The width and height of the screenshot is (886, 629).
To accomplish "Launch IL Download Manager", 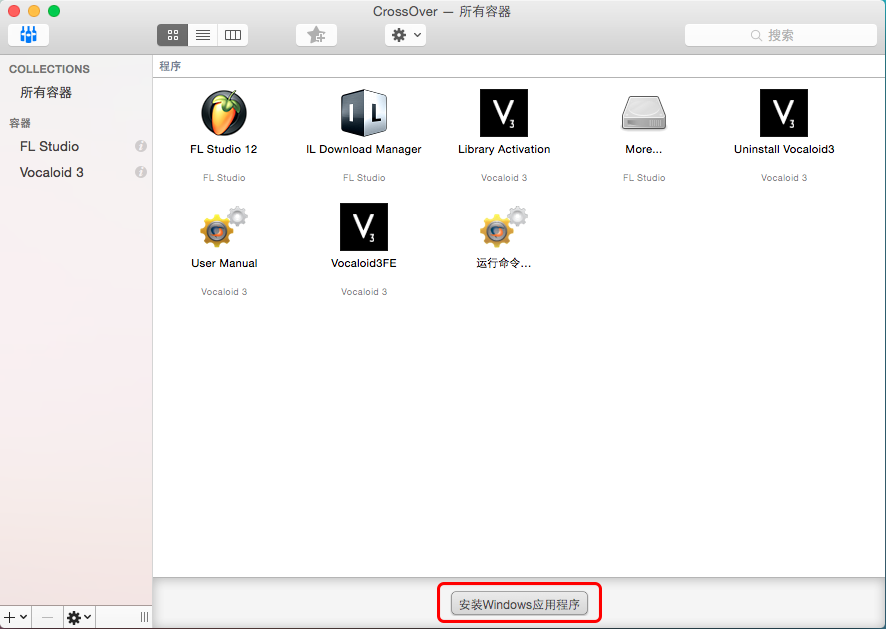I will tap(364, 113).
